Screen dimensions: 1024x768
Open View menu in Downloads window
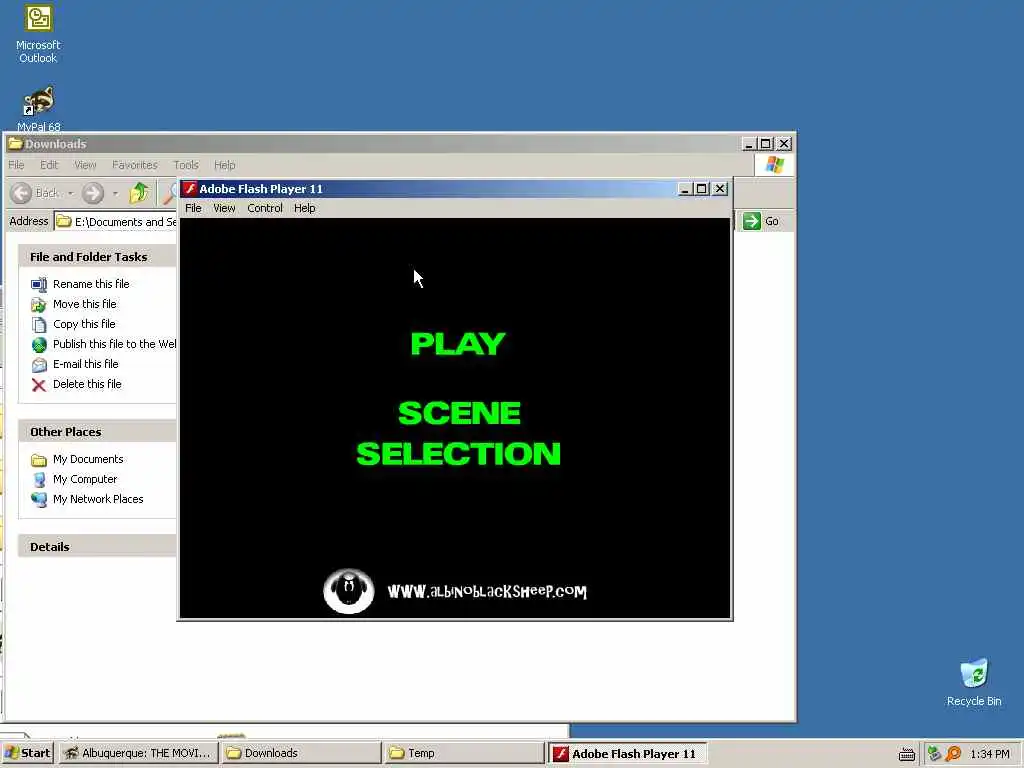[x=85, y=165]
